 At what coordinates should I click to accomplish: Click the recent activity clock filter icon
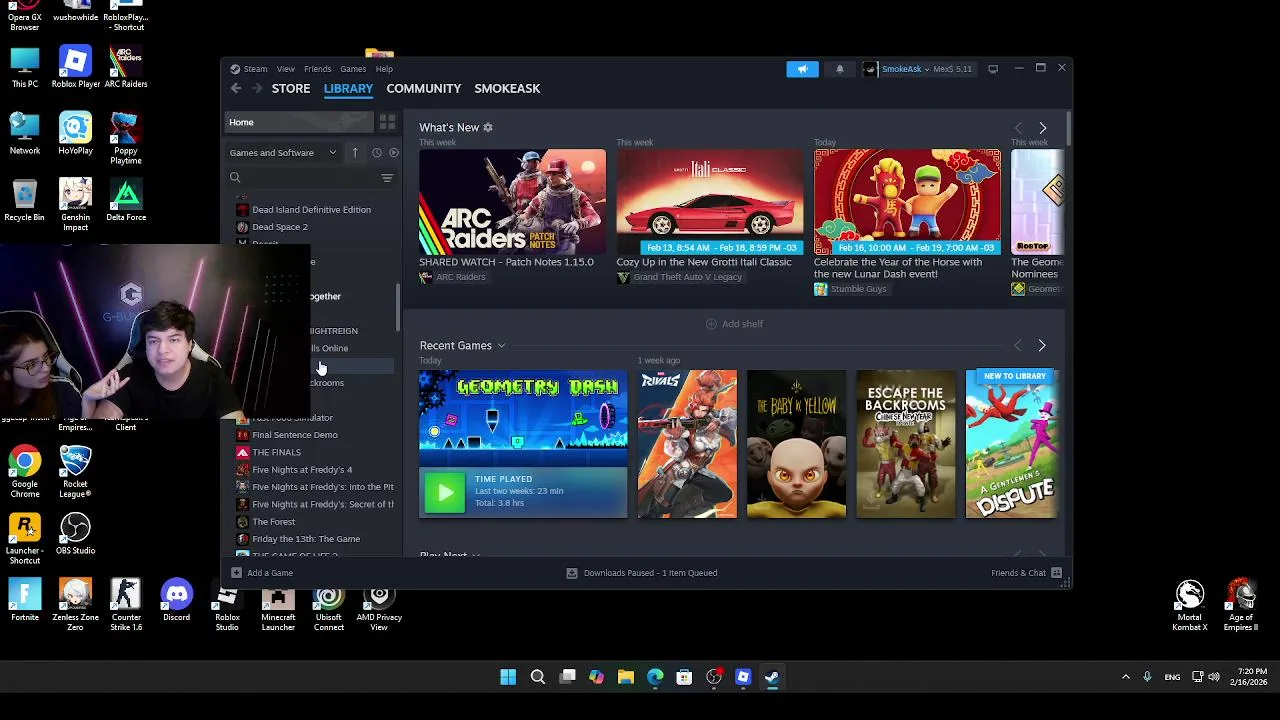377,153
